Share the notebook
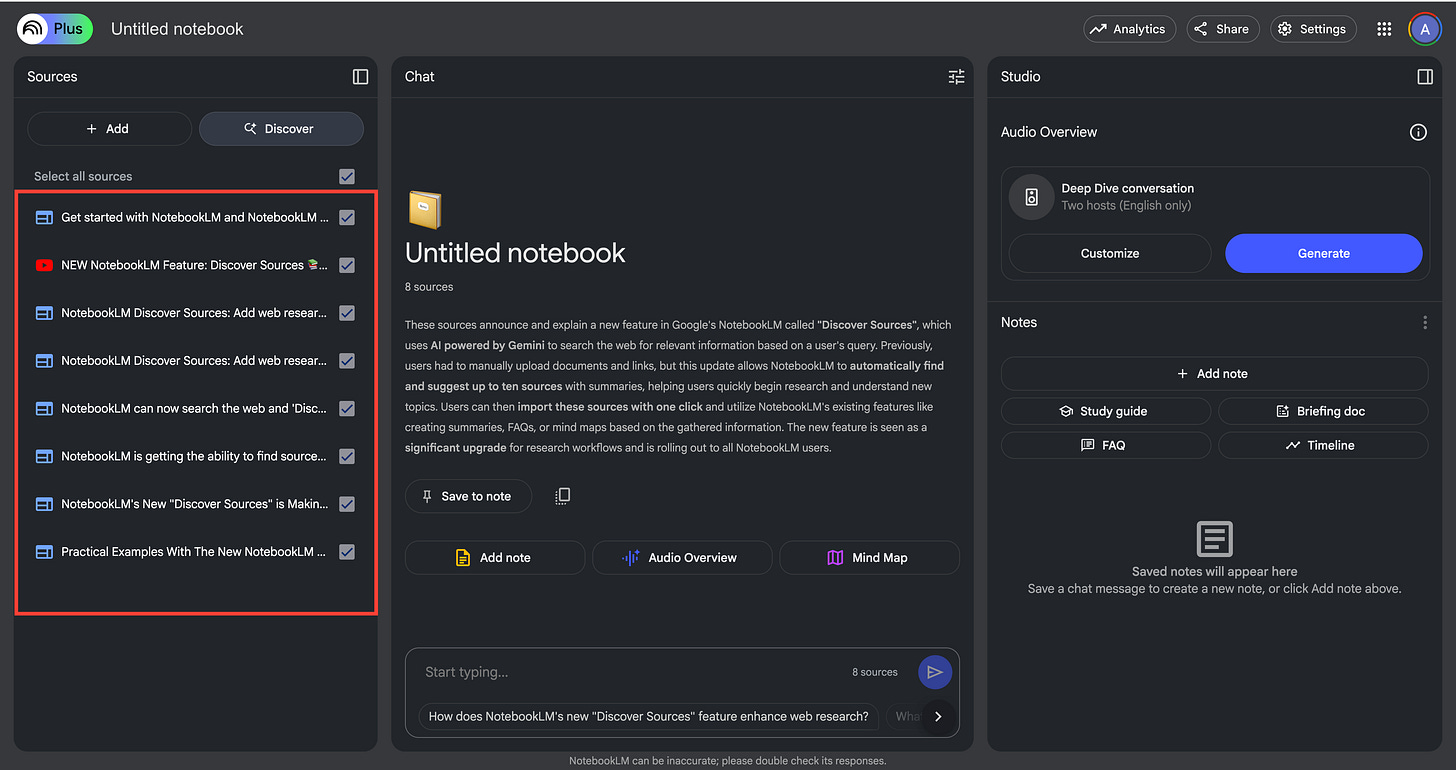The height and width of the screenshot is (770, 1456). 1222,29
